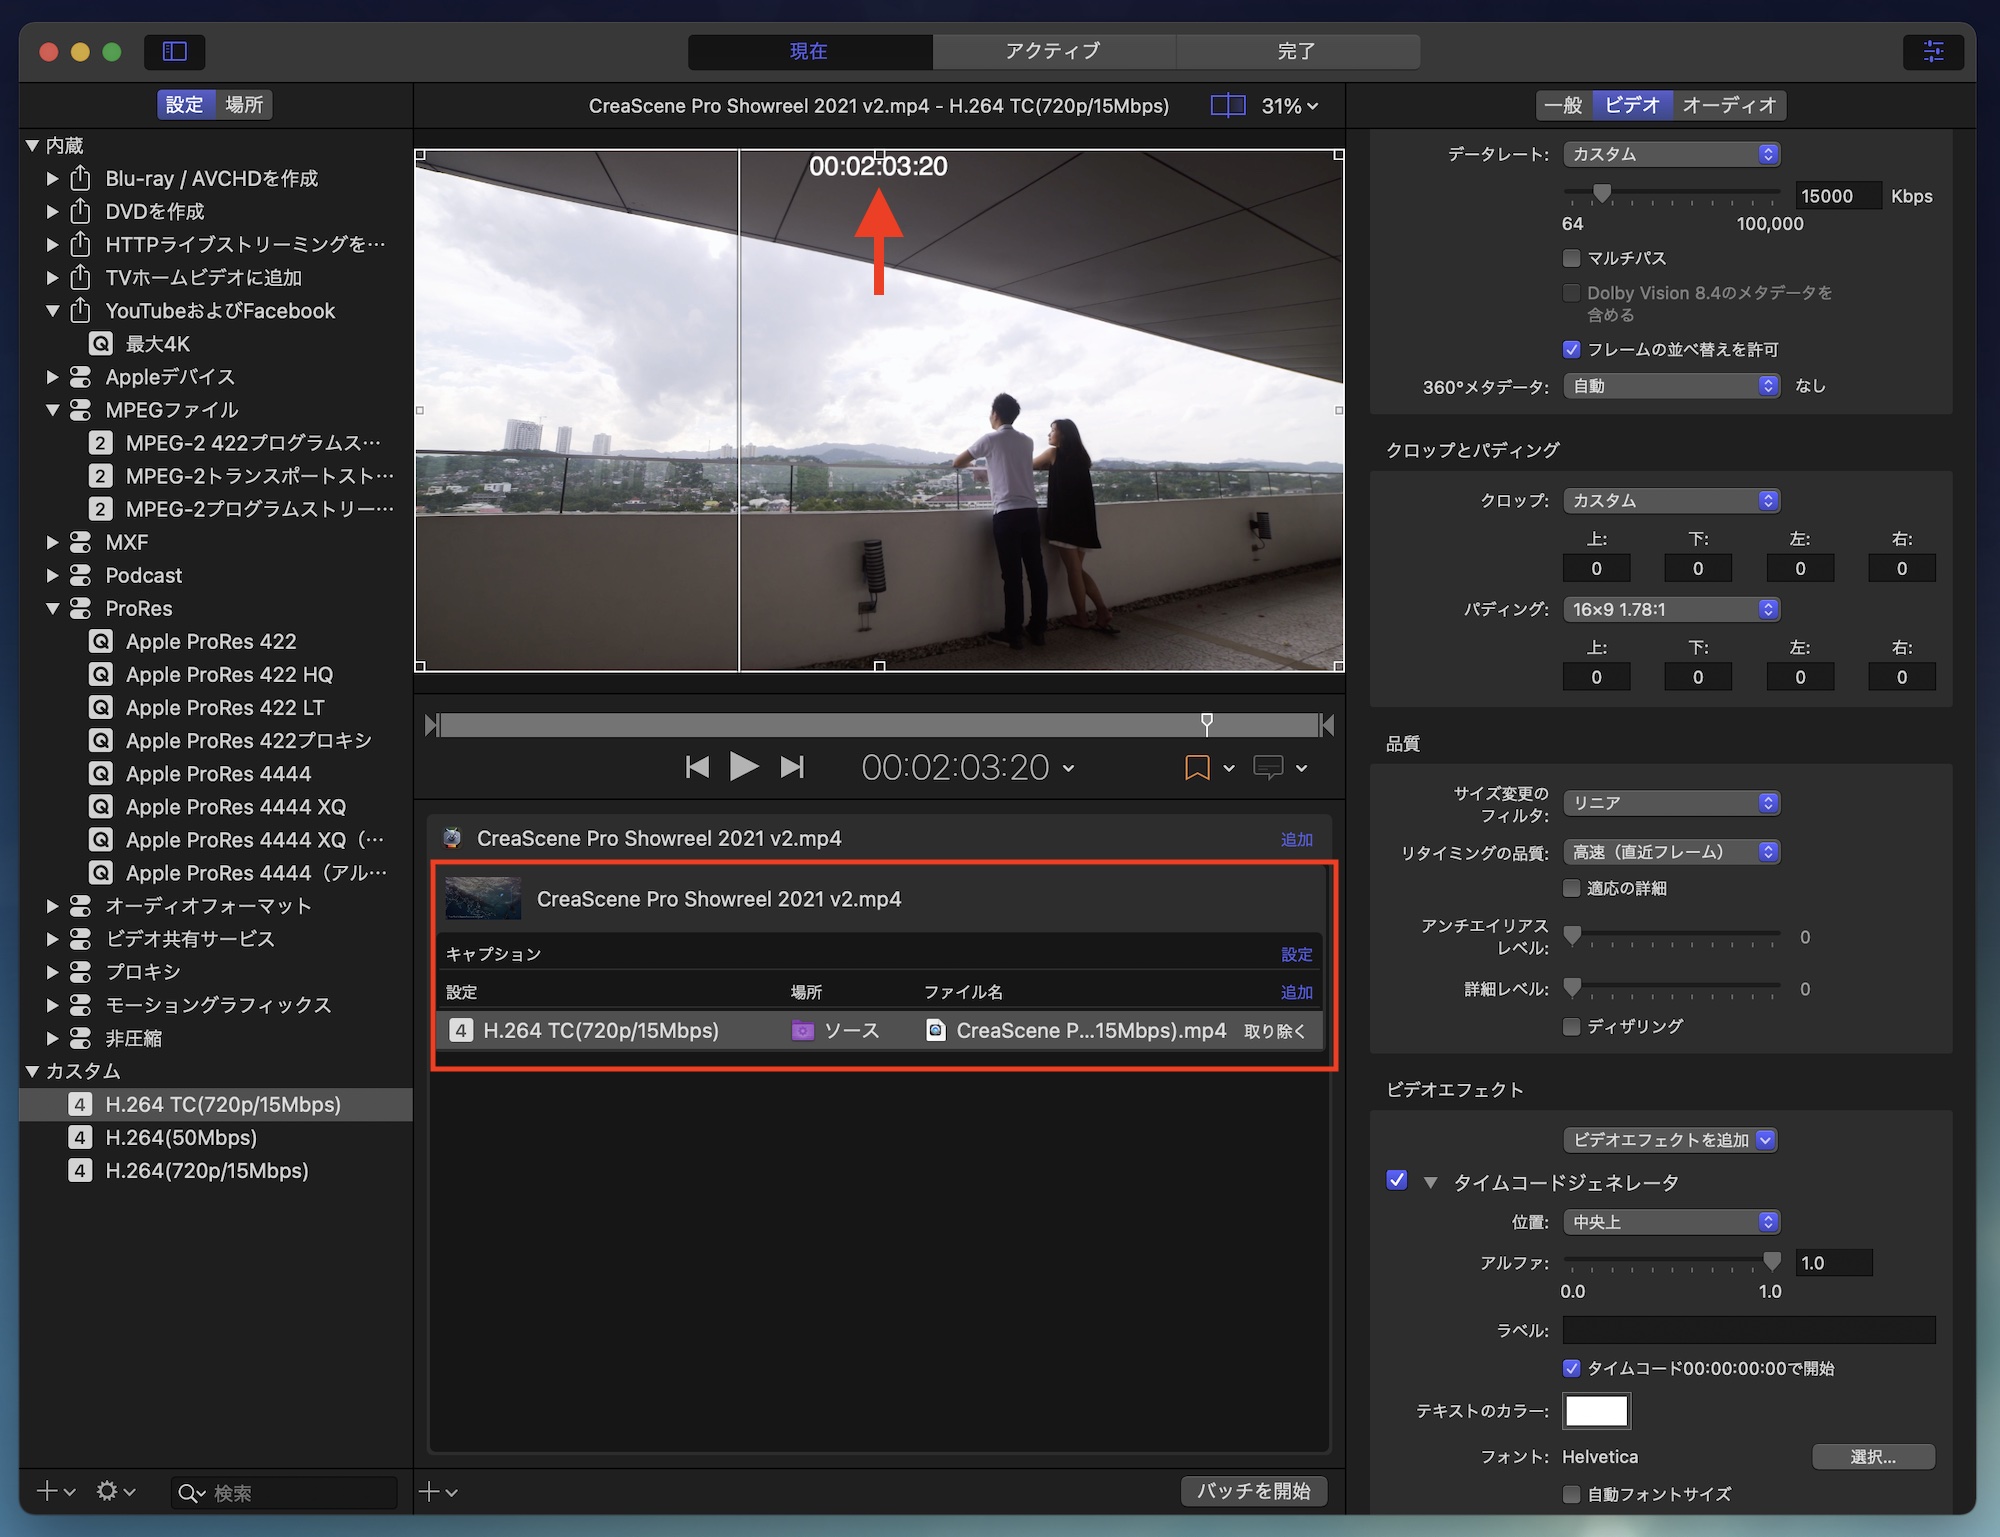Disable フレームの並べ替えを許可 checkbox
The height and width of the screenshot is (1537, 2000).
click(1571, 349)
